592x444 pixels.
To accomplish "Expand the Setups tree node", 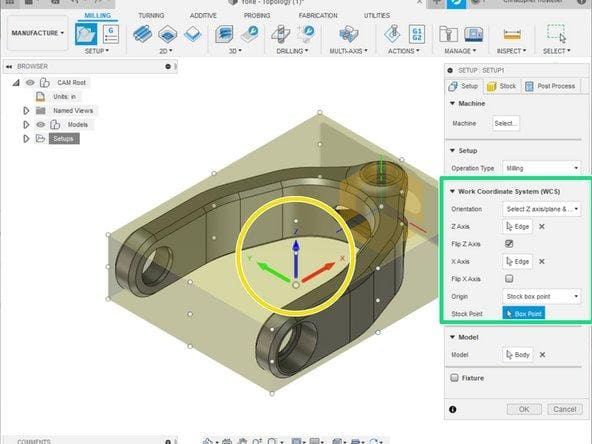I will (26, 139).
